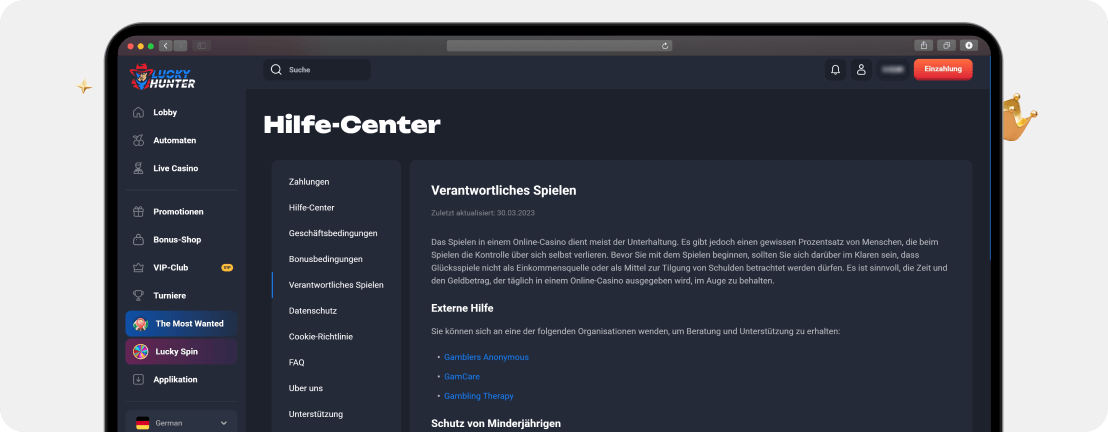The image size is (1108, 432).
Task: Click the Lobby home icon
Action: pos(138,113)
